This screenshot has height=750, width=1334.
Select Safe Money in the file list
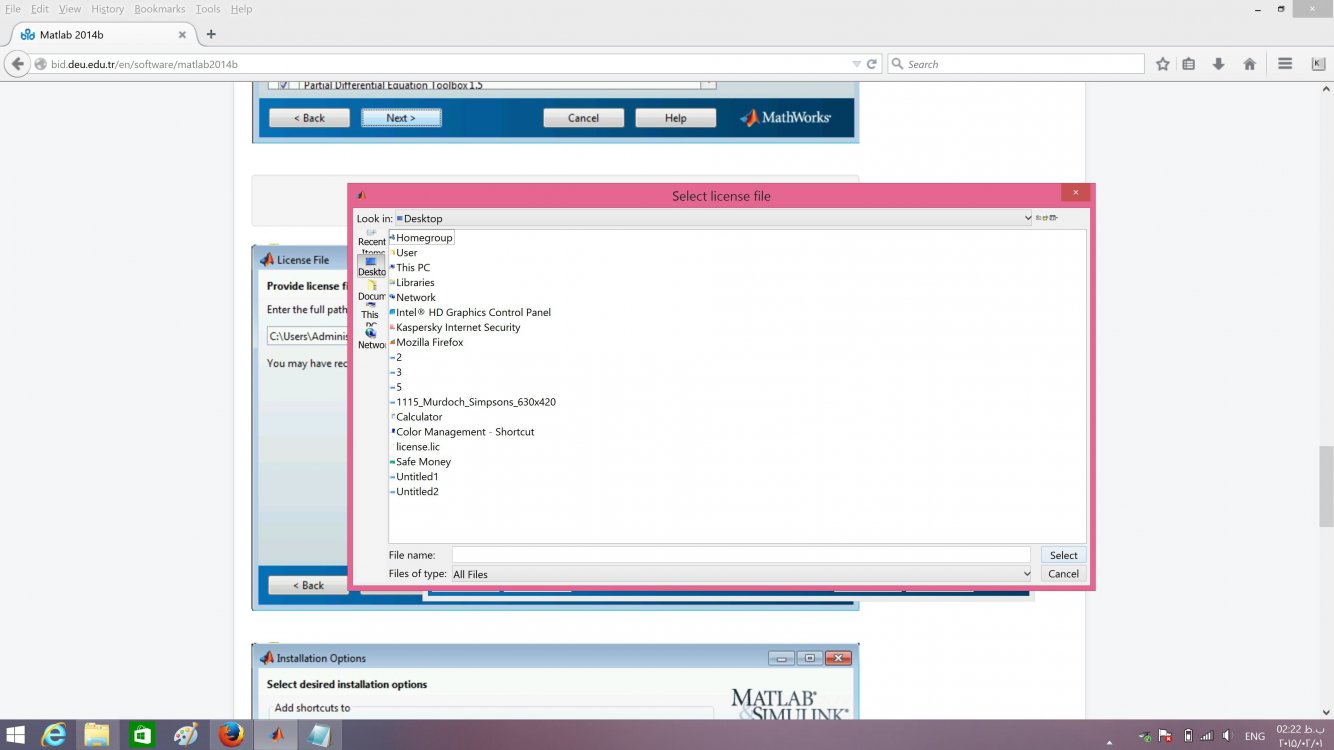421,462
